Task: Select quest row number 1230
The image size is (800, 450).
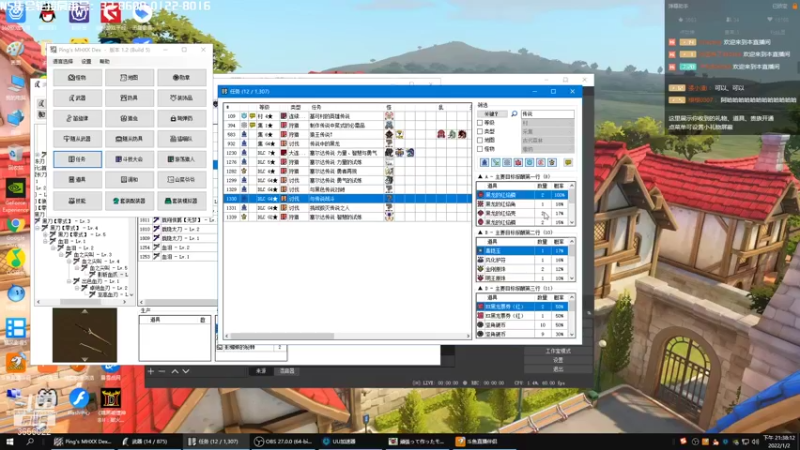Action: [347, 153]
